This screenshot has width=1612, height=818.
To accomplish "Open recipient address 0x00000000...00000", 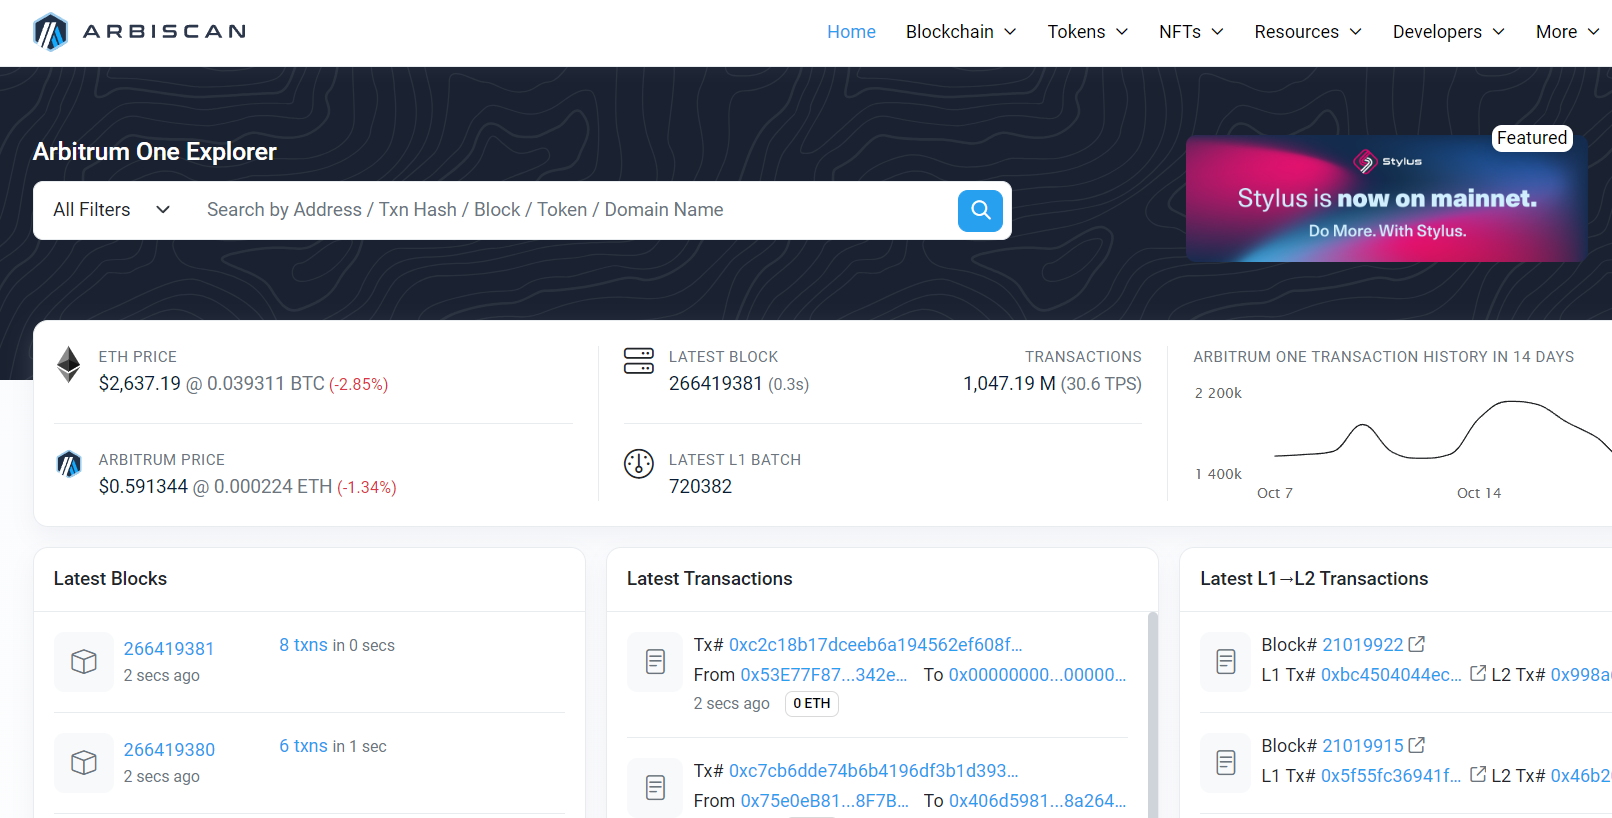I will click(x=1037, y=675).
